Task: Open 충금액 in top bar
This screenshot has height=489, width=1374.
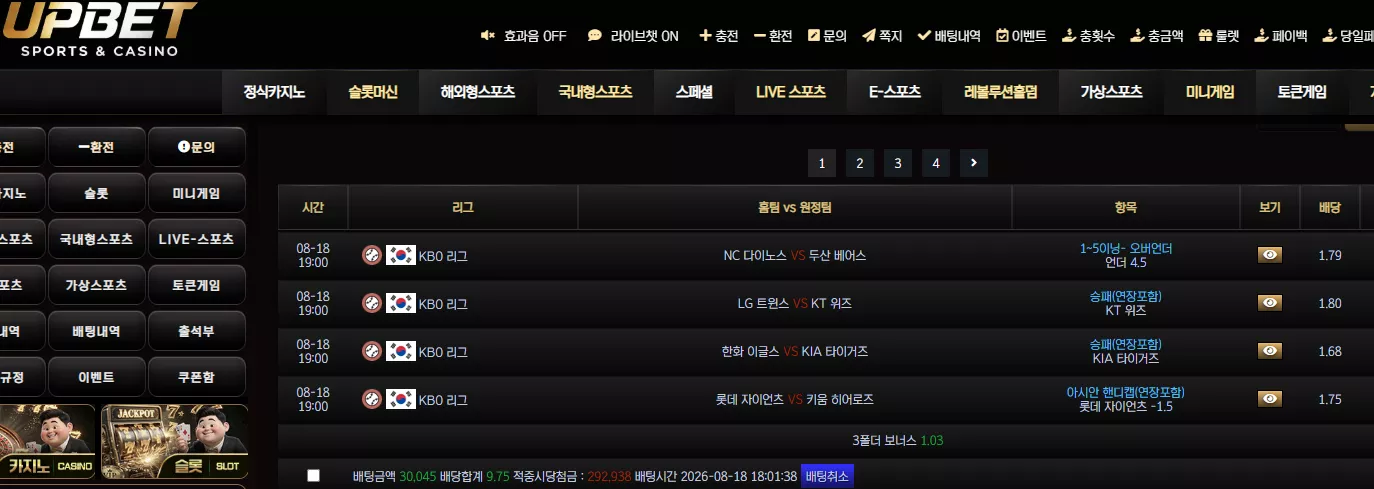Action: (1156, 35)
